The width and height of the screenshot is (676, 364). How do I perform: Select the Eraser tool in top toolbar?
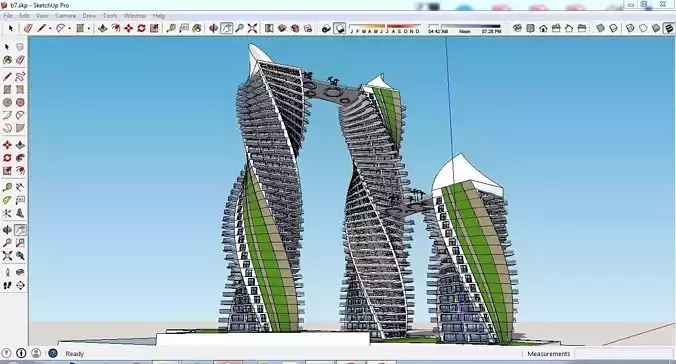click(28, 28)
